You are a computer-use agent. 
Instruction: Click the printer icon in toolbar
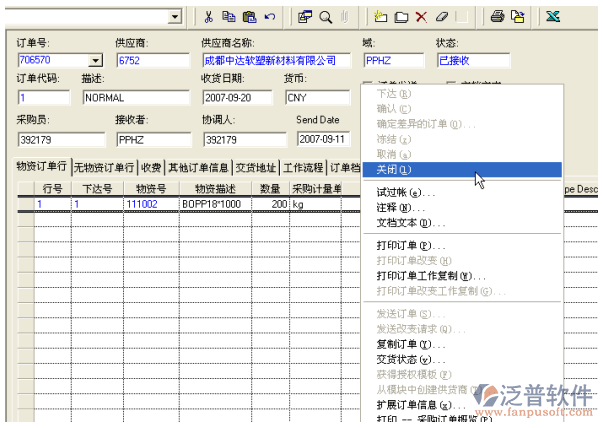click(497, 16)
